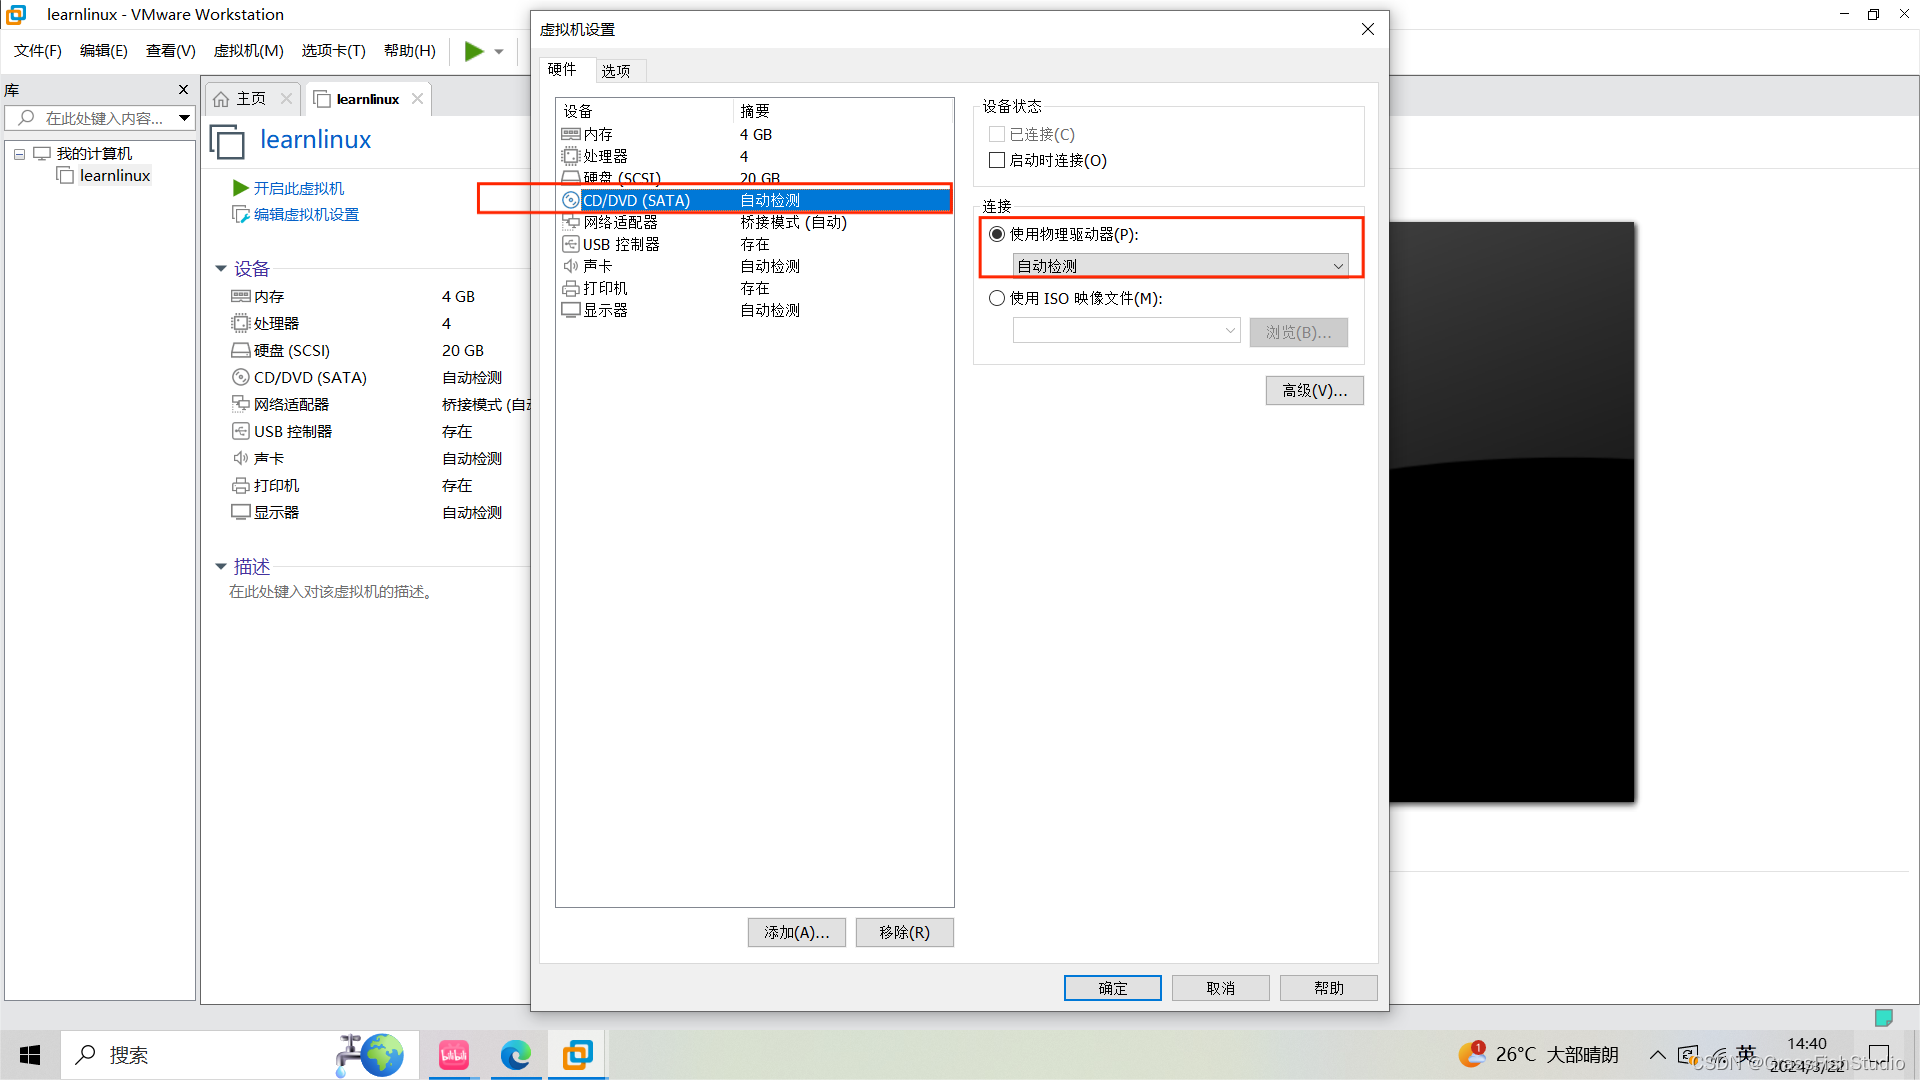Open the bilibili app on the taskbar
Viewport: 1920px width, 1080px height.
[454, 1055]
